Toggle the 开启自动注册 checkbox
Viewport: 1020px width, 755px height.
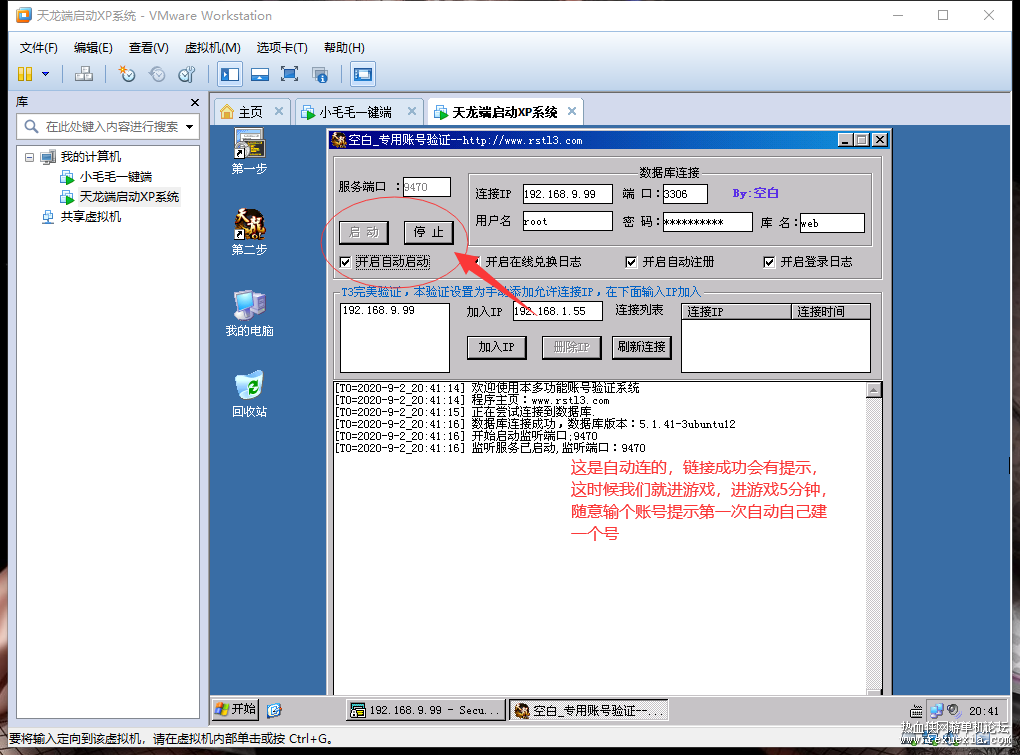point(631,262)
